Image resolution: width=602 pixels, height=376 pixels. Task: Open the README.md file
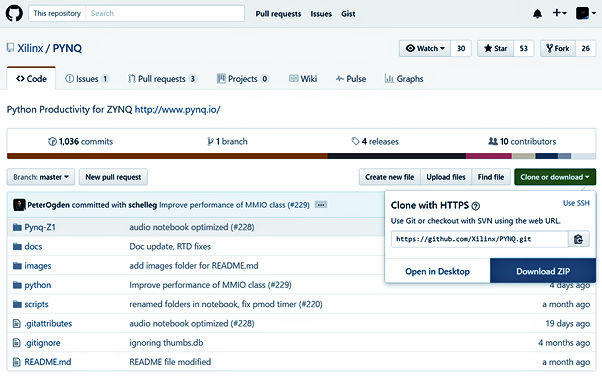[x=48, y=362]
